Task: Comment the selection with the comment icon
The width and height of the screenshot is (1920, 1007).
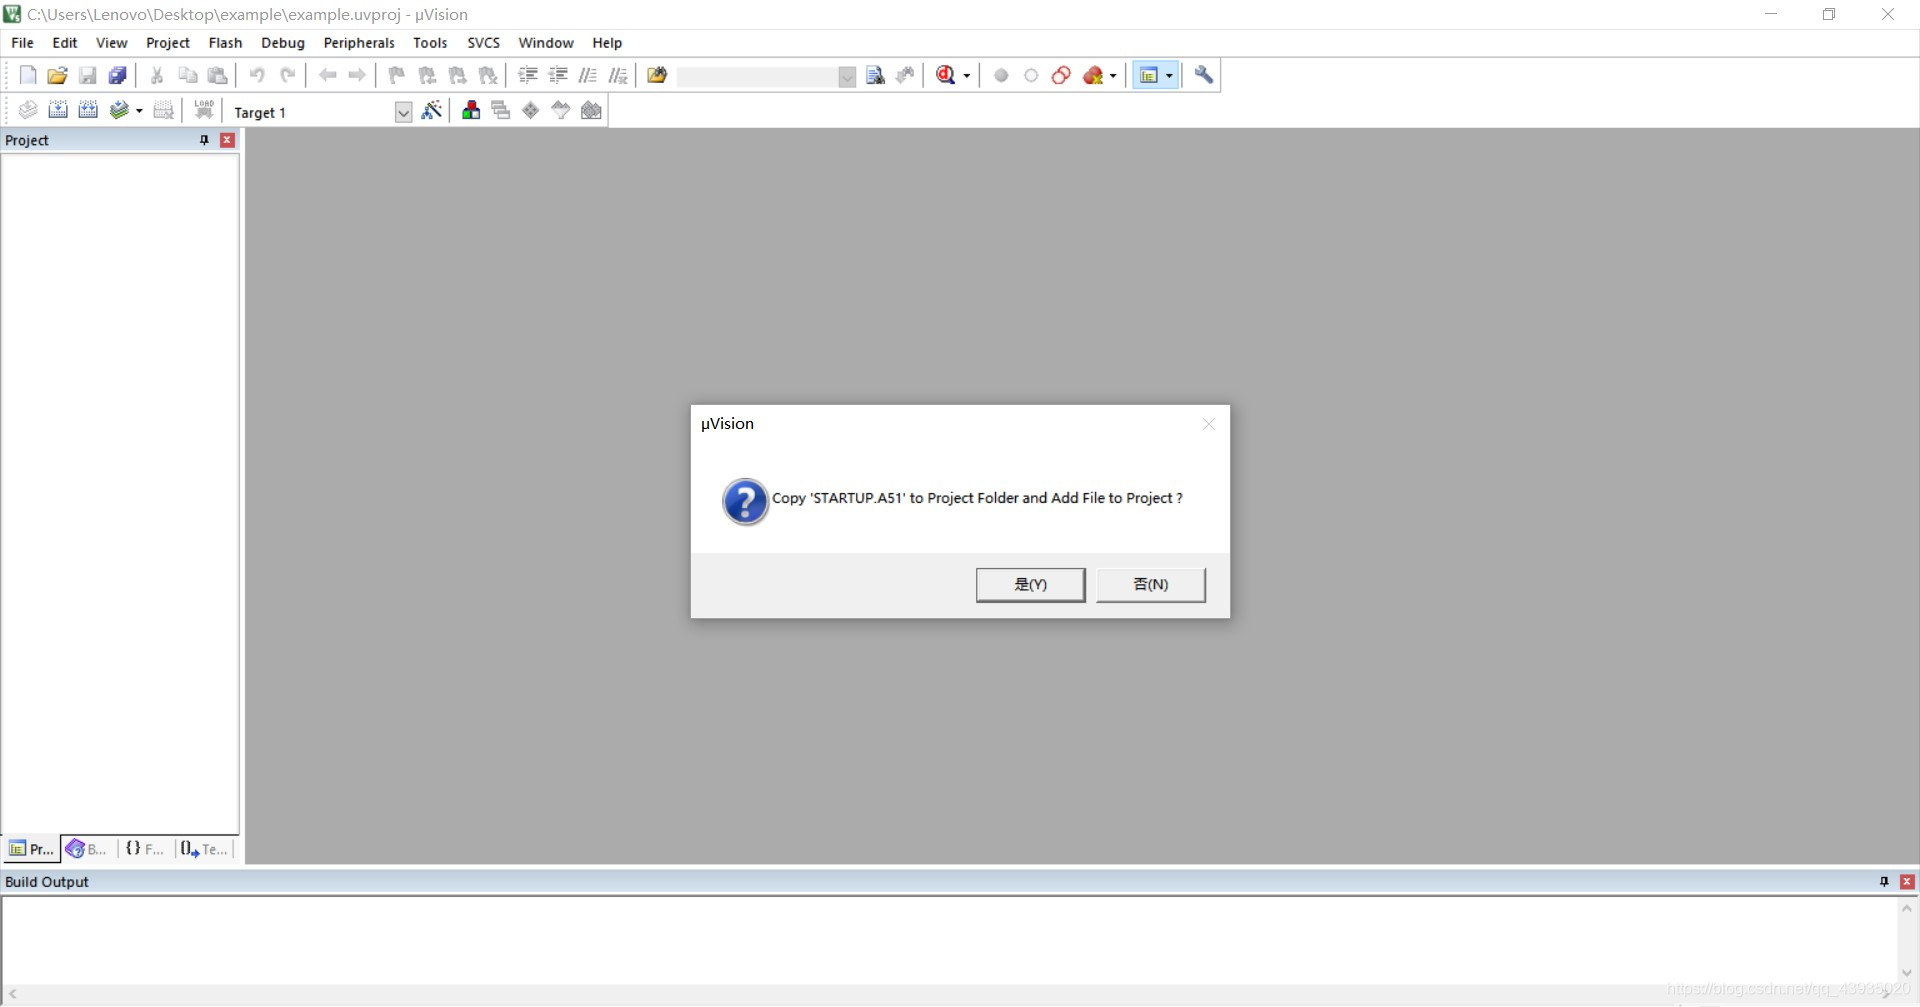Action: (x=588, y=75)
